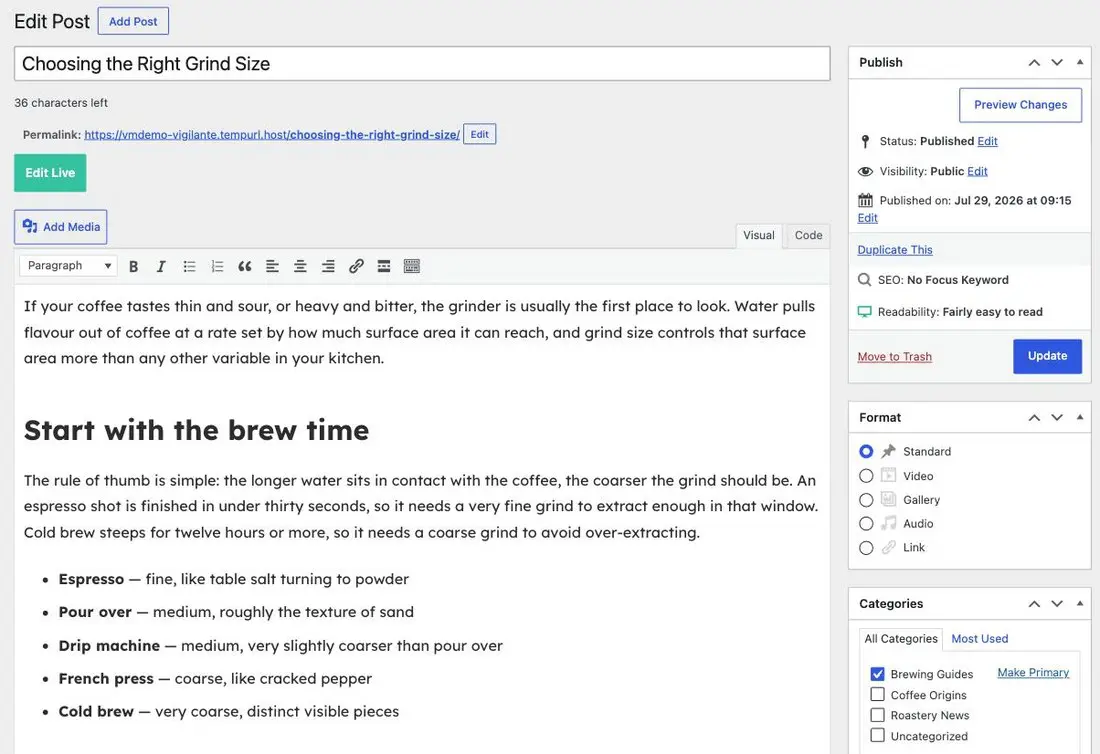The height and width of the screenshot is (754, 1100).
Task: Open the Most Used categories tab
Action: click(x=979, y=639)
